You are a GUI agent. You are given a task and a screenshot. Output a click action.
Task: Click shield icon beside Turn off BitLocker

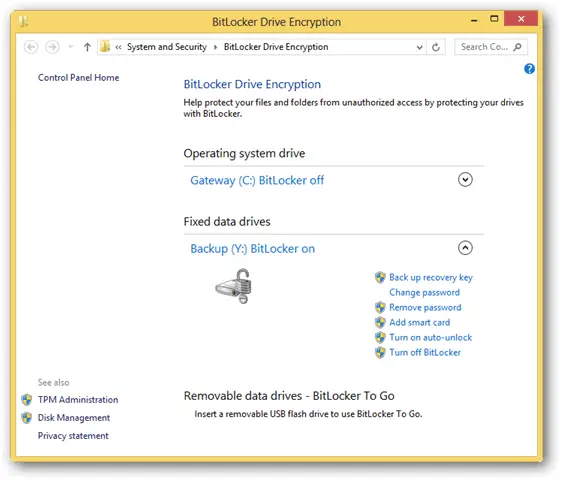[380, 352]
